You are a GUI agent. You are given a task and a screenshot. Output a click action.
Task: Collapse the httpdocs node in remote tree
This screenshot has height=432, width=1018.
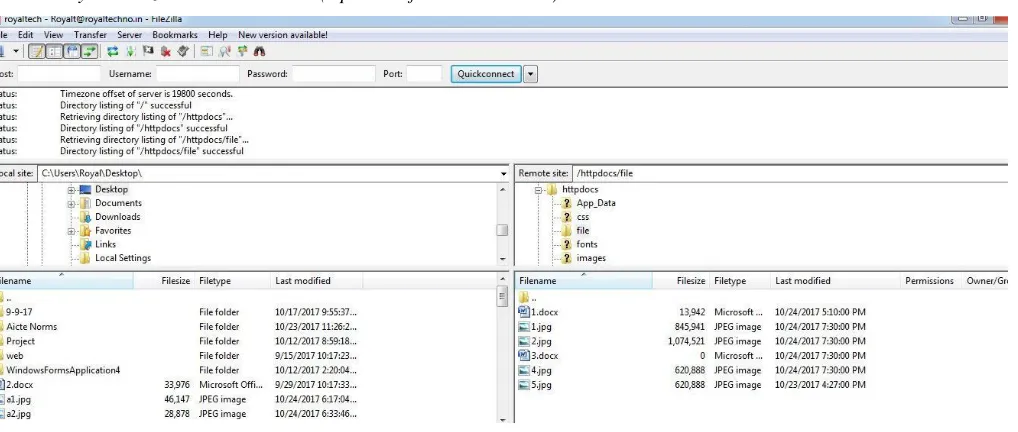[x=538, y=190]
